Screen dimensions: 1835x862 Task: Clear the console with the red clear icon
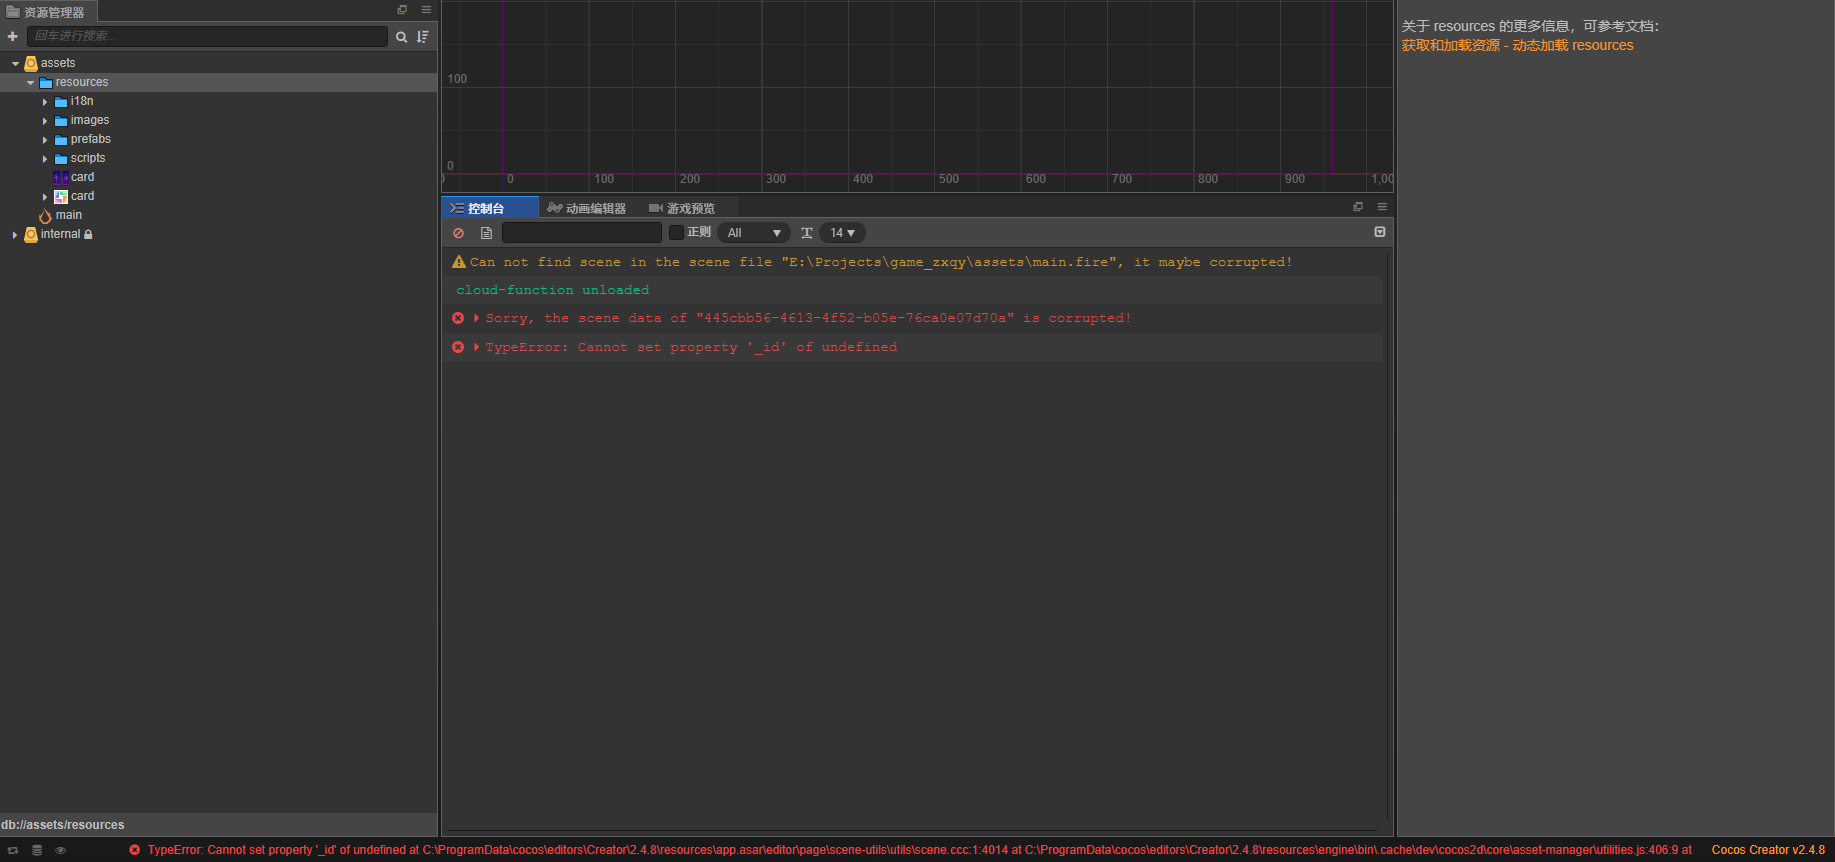pos(459,233)
